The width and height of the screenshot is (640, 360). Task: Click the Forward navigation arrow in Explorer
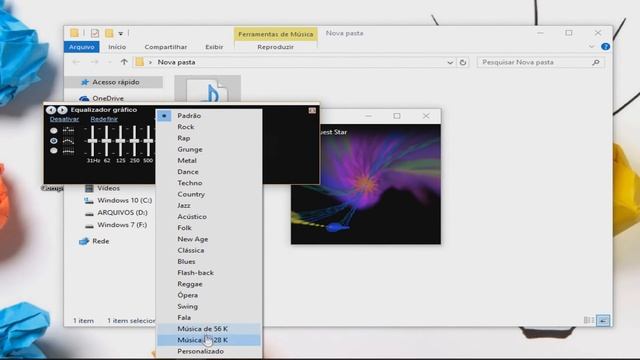(94, 62)
